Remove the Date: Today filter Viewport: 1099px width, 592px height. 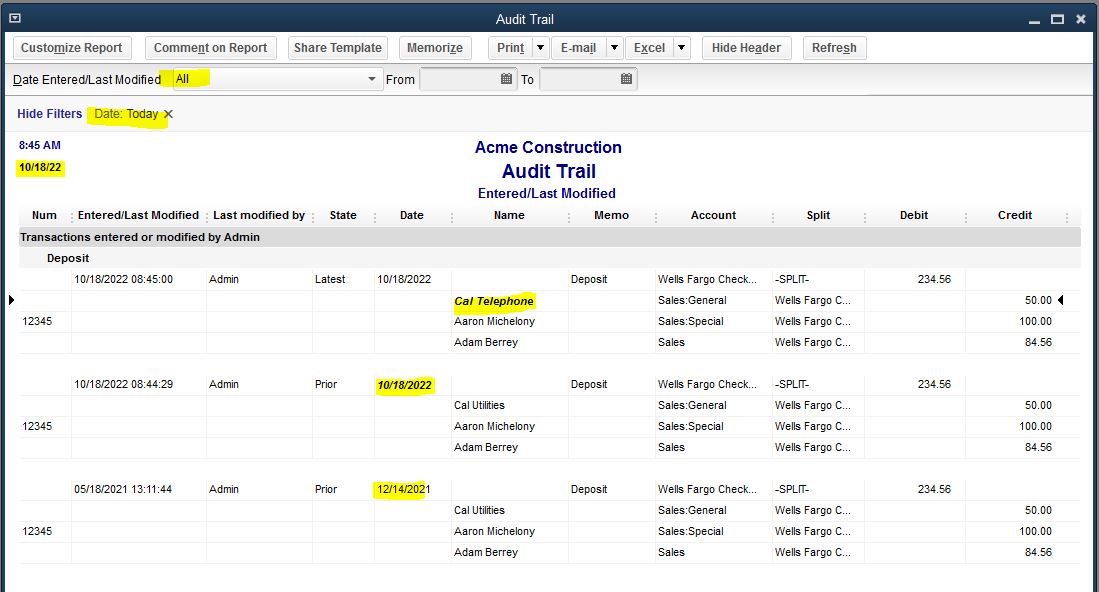167,114
